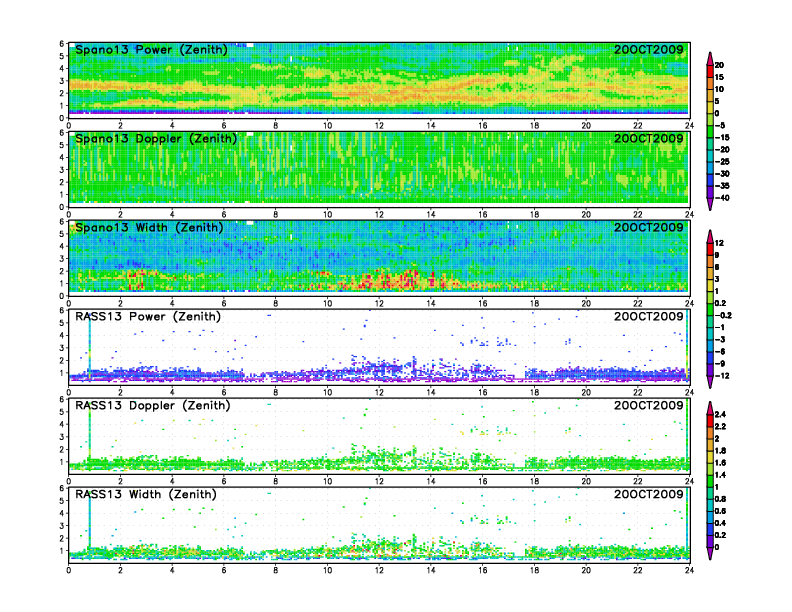792x612 pixels.
Task: Pick the red segment of the top colorbar
Action: coord(710,71)
